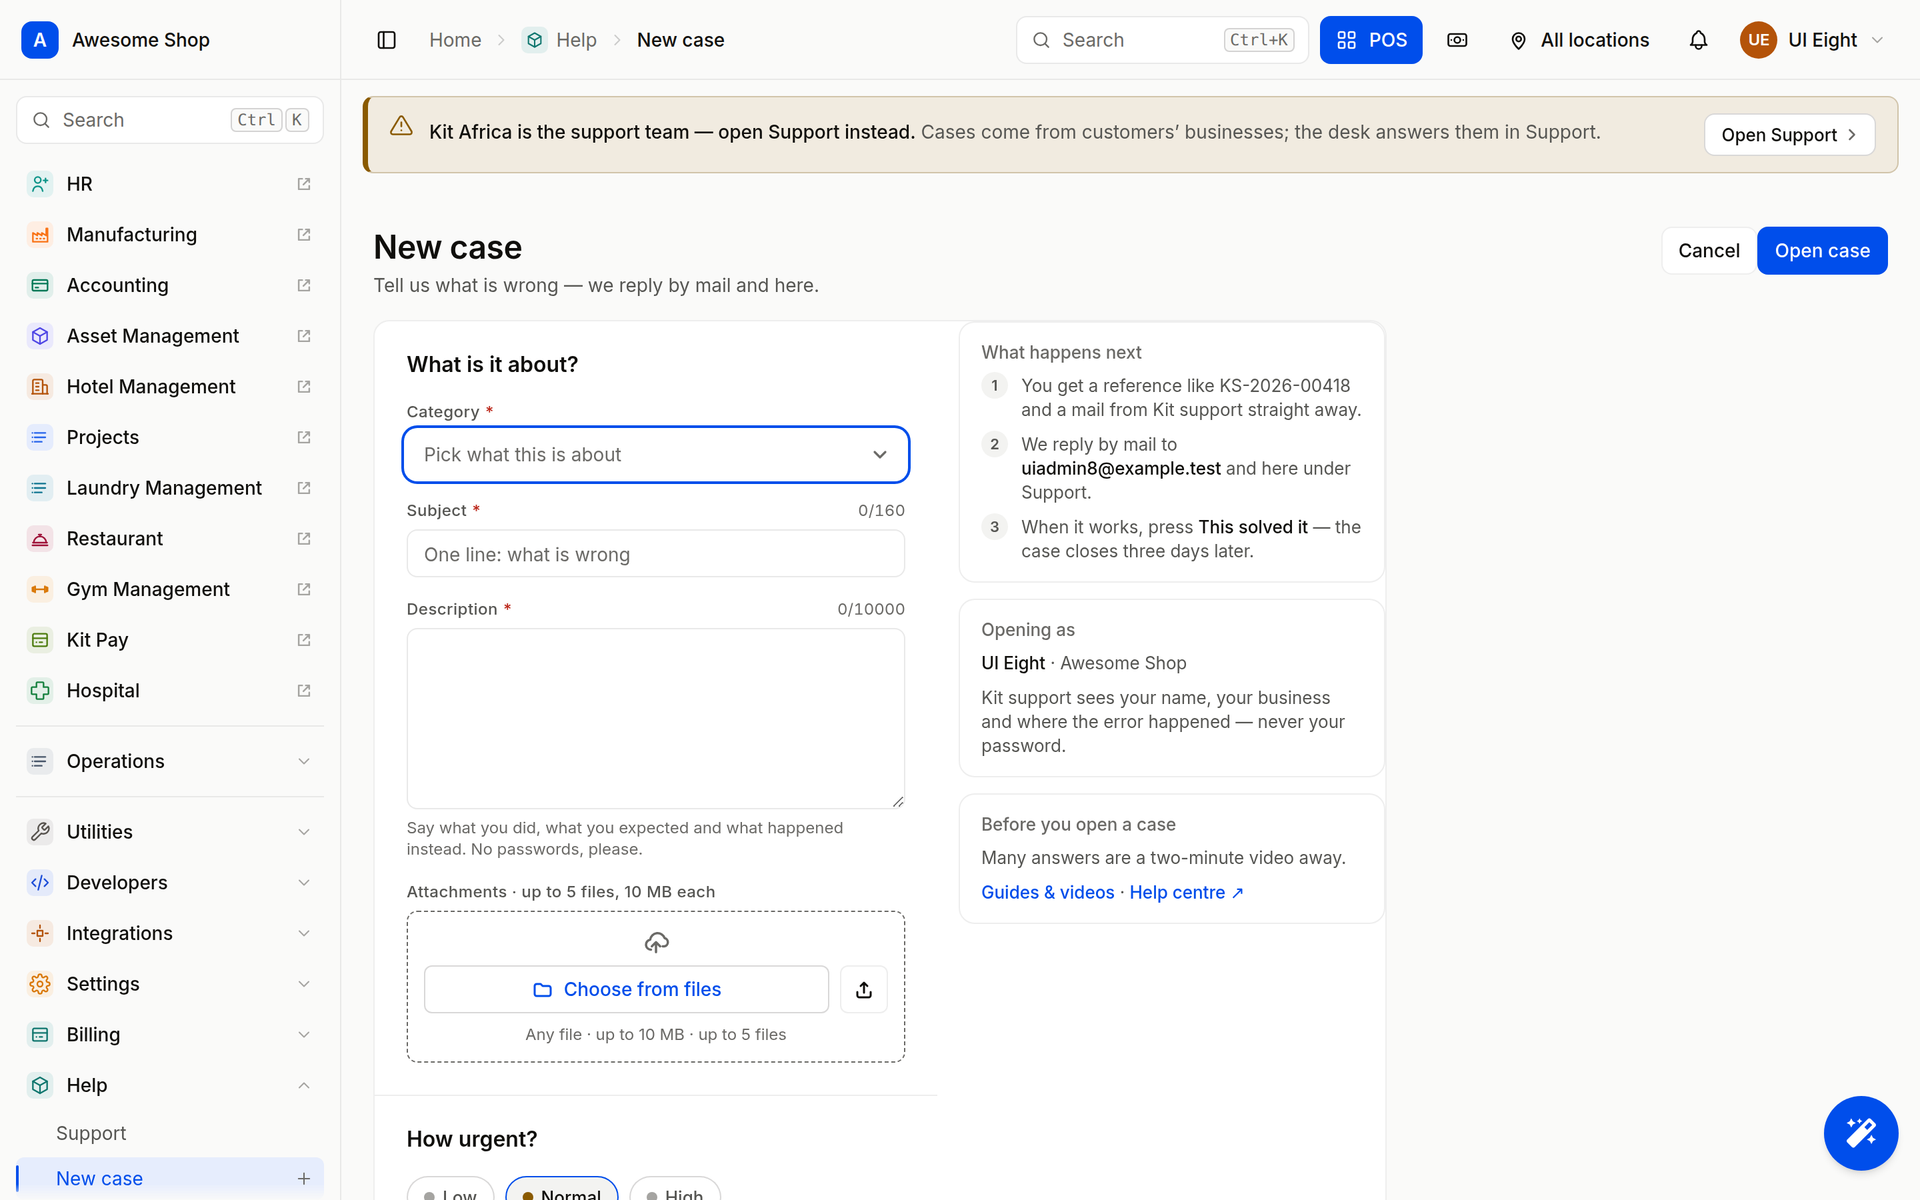Open Projects in the sidebar

coord(170,438)
